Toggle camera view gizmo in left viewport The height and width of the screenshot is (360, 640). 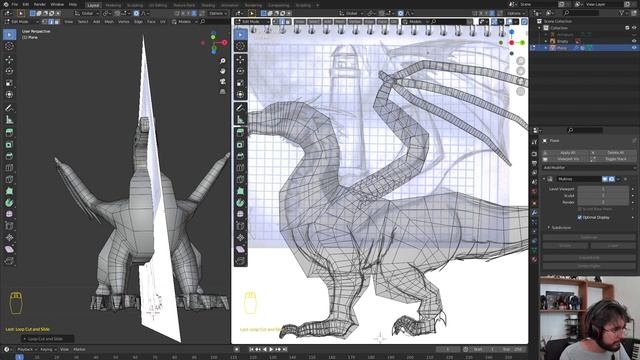click(x=222, y=81)
